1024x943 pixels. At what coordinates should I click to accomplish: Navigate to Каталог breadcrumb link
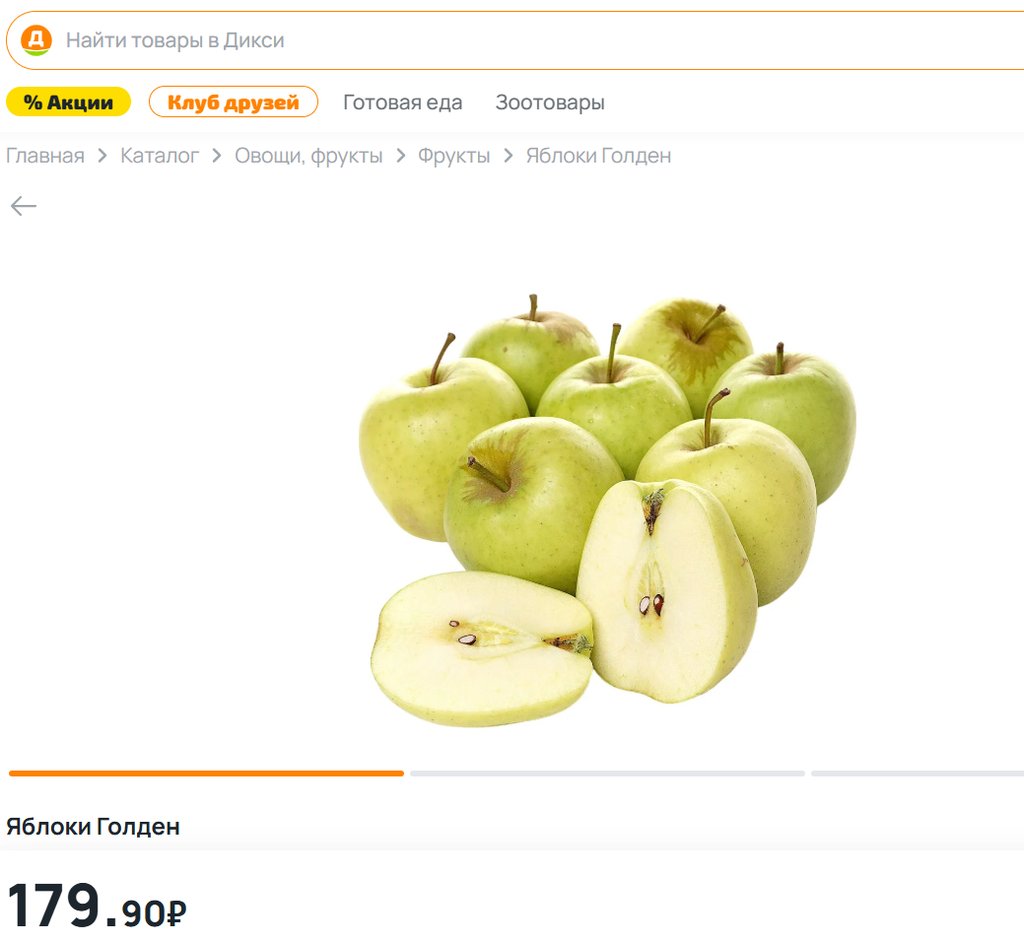click(x=159, y=155)
